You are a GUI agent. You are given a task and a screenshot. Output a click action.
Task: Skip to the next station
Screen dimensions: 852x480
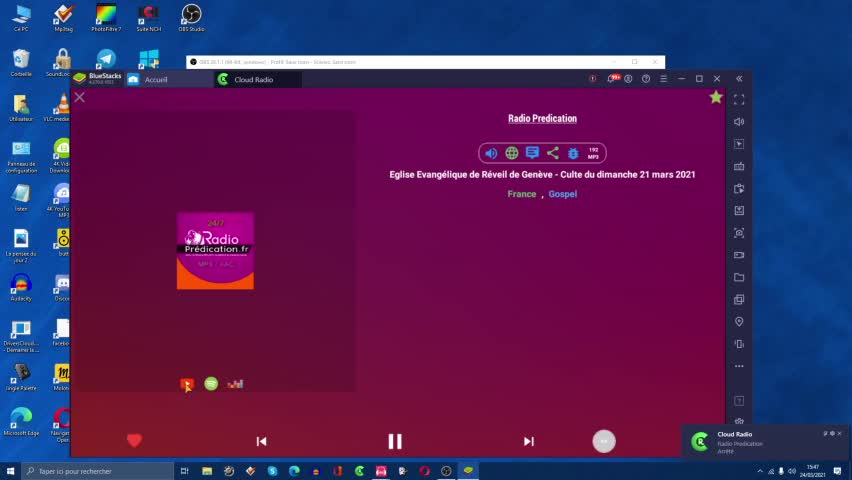click(529, 441)
